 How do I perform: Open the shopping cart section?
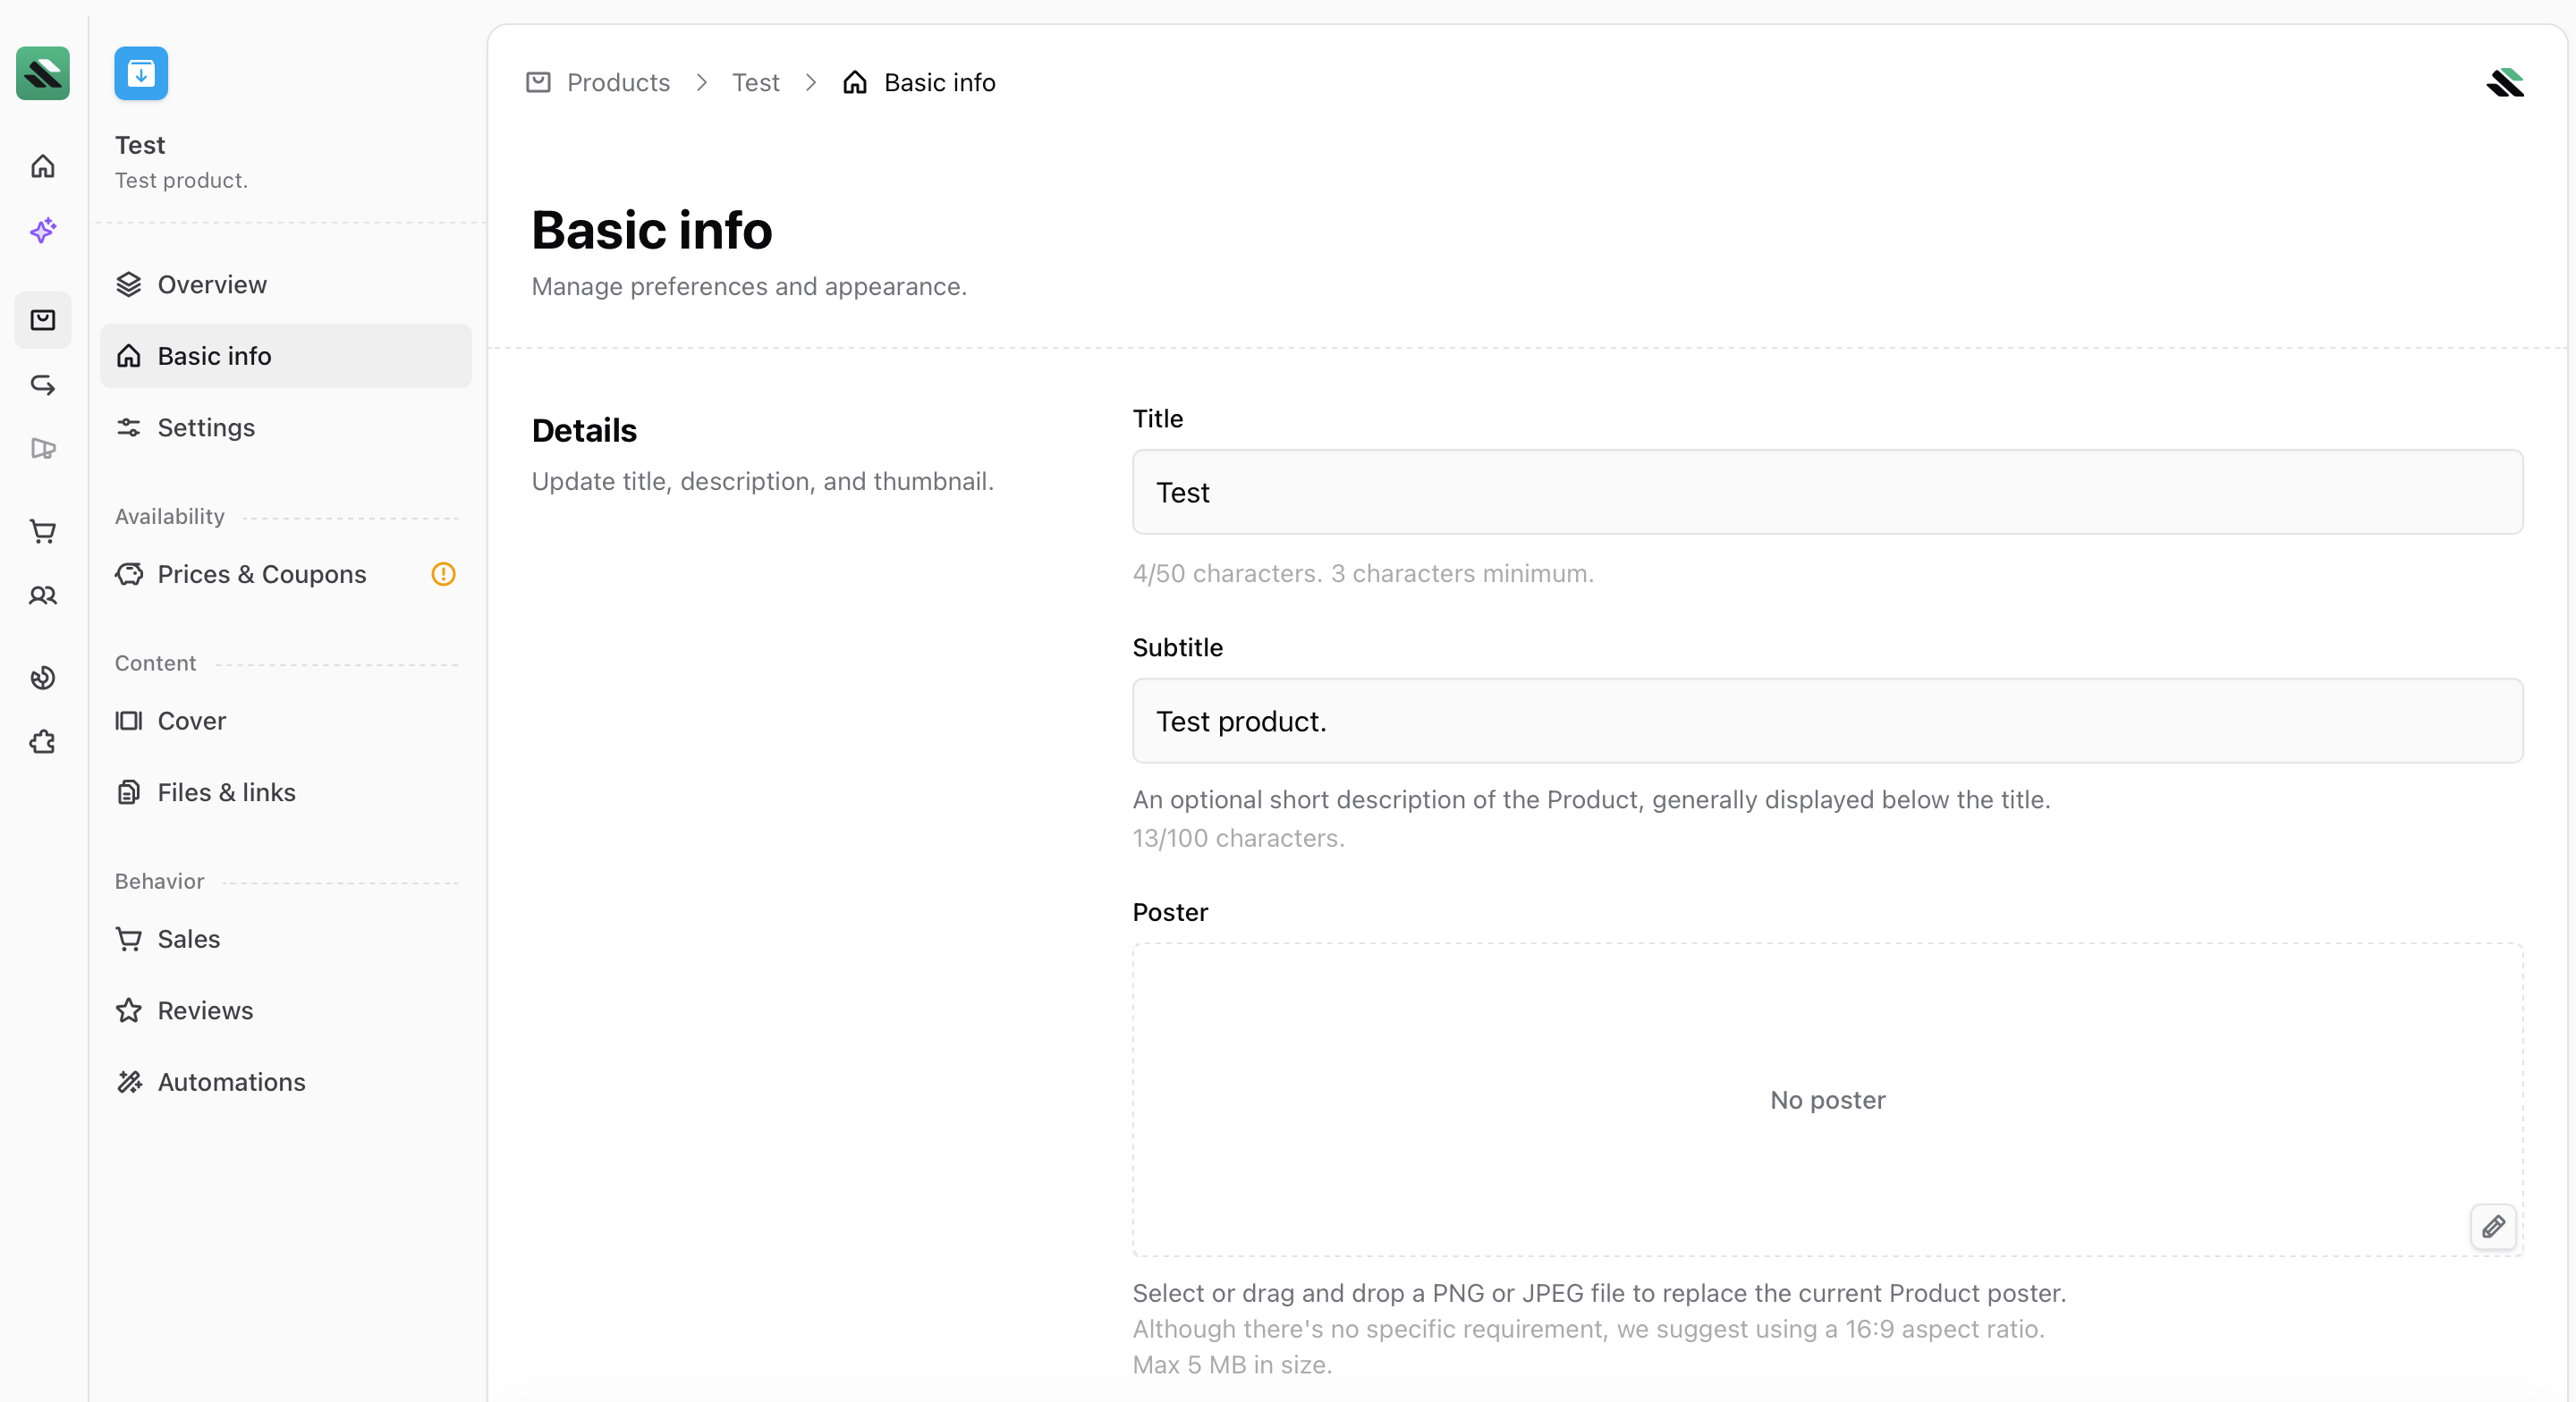tap(43, 531)
